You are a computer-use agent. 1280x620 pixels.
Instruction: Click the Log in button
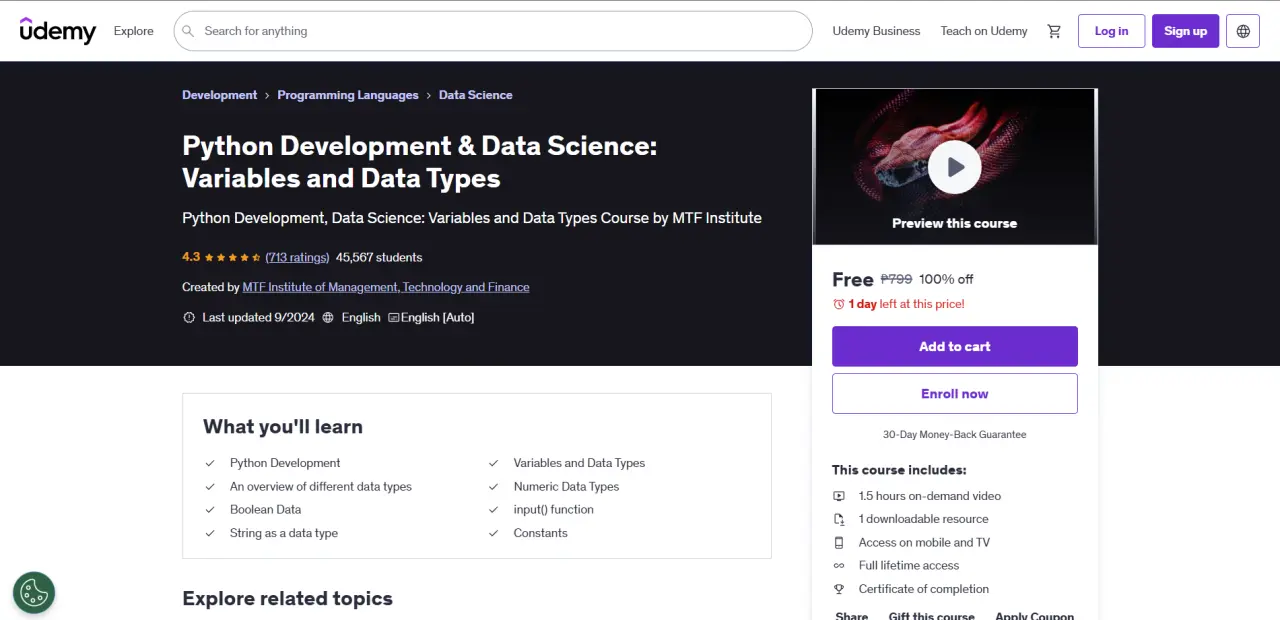point(1111,31)
